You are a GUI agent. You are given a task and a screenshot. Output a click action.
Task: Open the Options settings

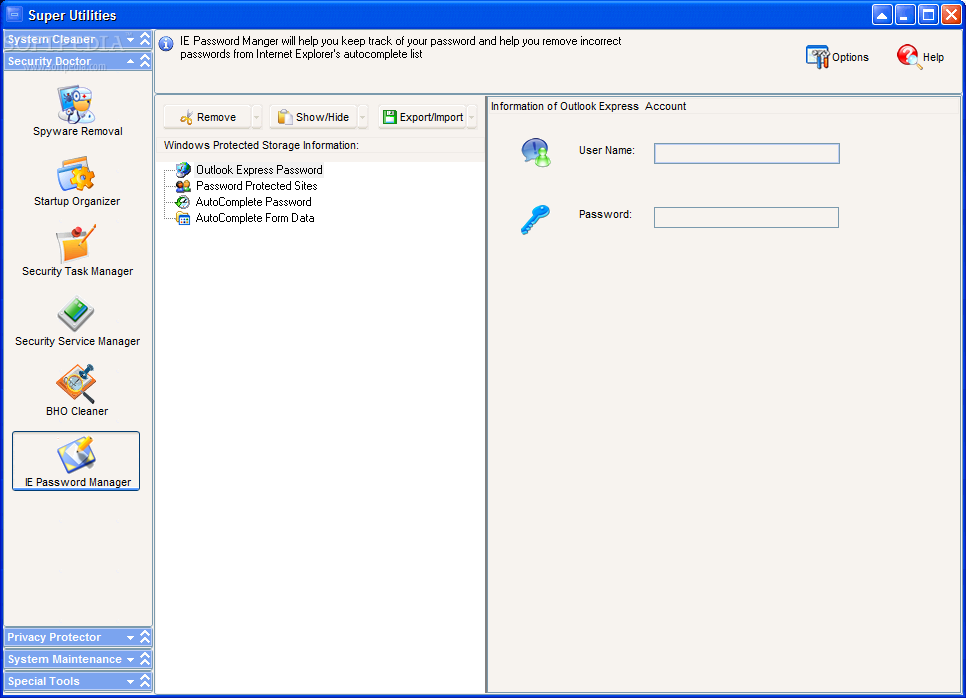pyautogui.click(x=837, y=57)
